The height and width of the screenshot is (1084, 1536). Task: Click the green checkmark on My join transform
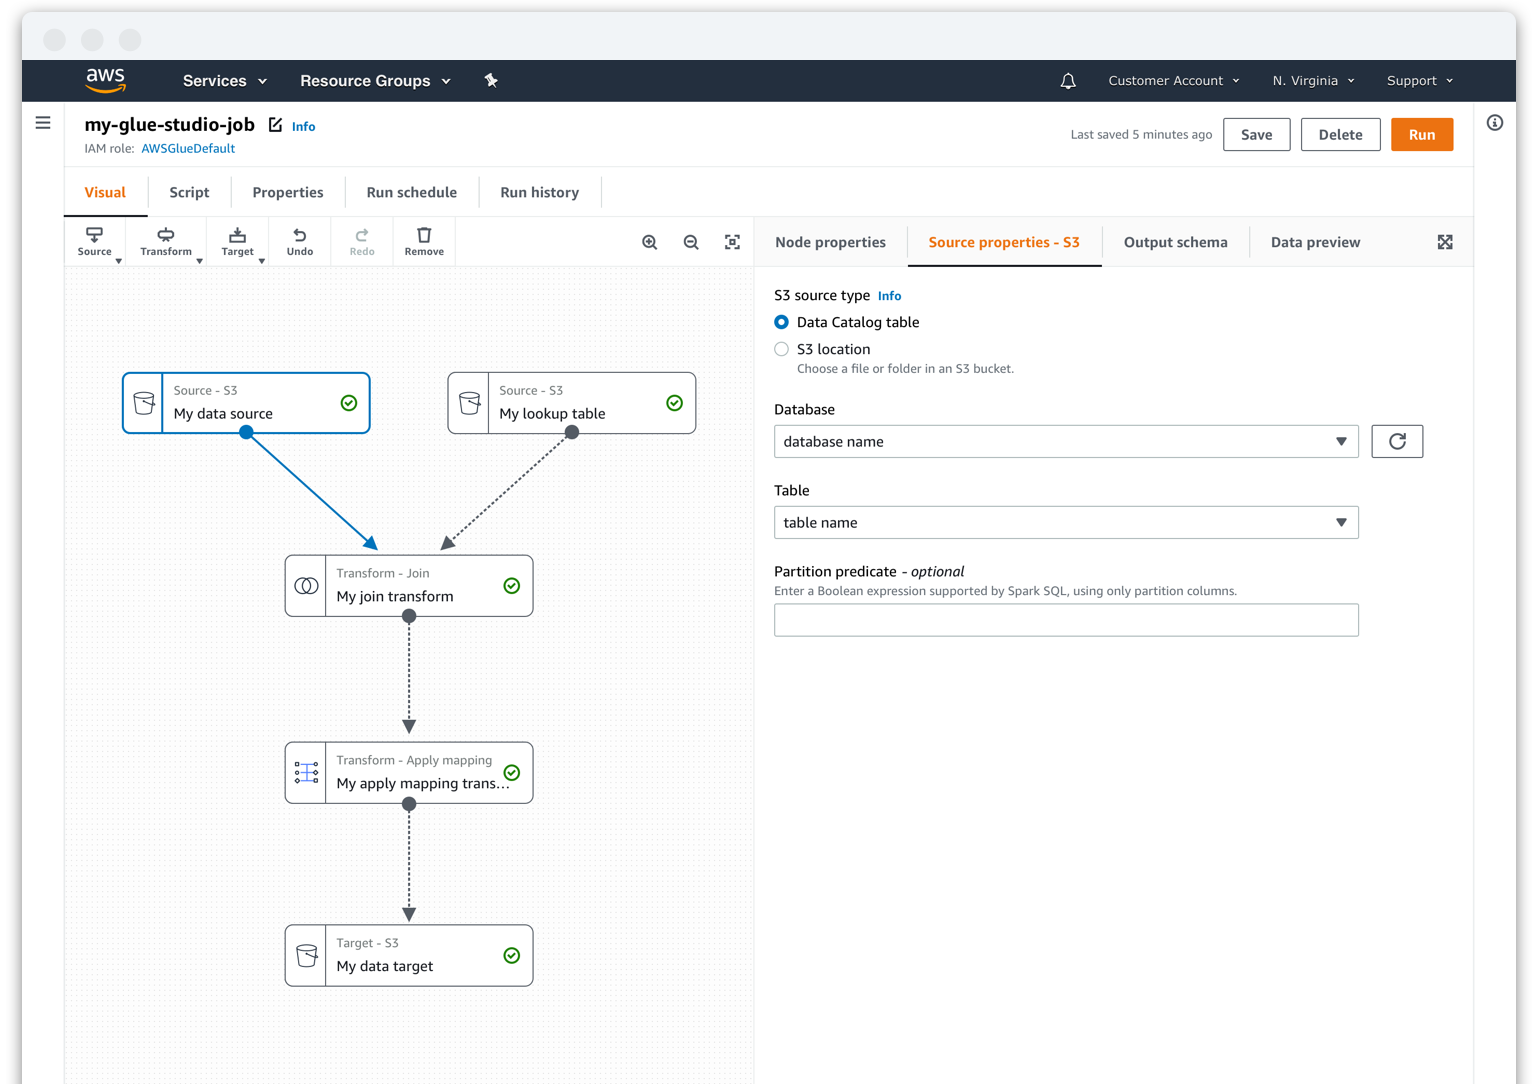512,586
